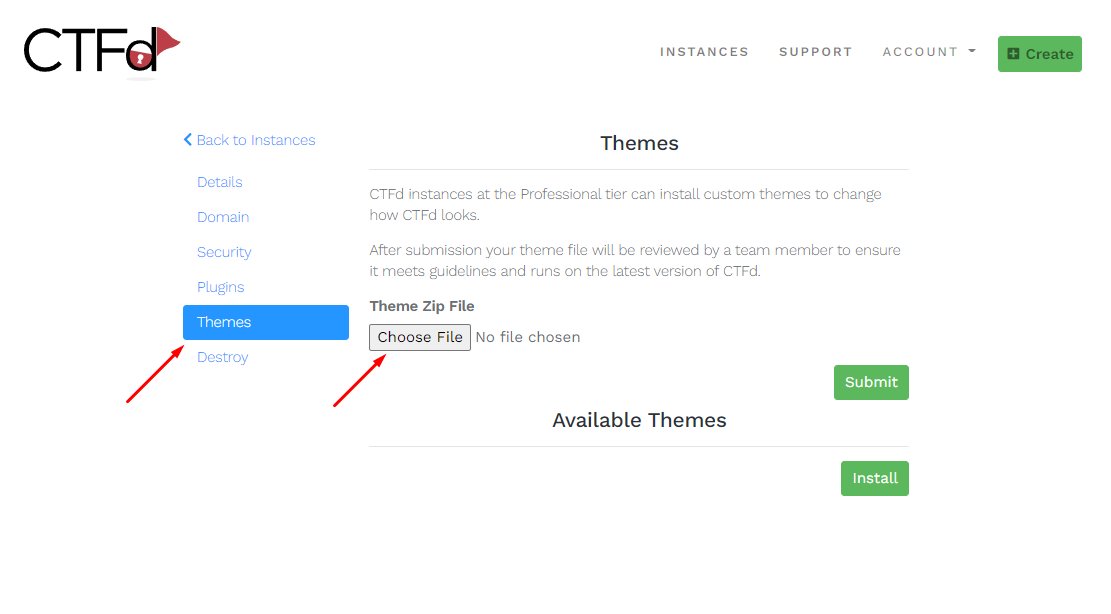Click the back chevron arrow icon
Image resolution: width=1111 pixels, height=614 pixels.
[188, 140]
